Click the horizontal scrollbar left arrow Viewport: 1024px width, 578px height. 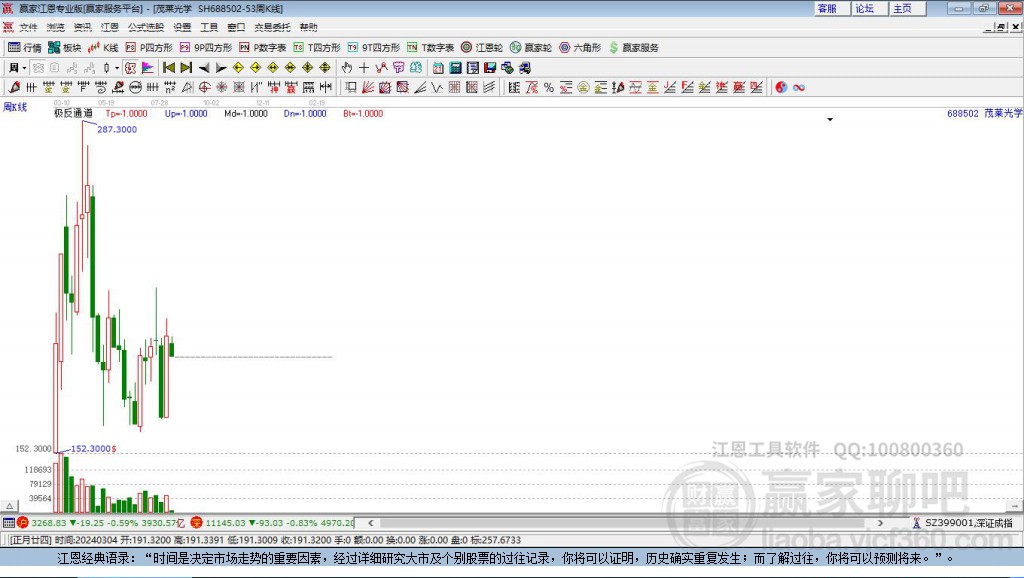coord(370,523)
